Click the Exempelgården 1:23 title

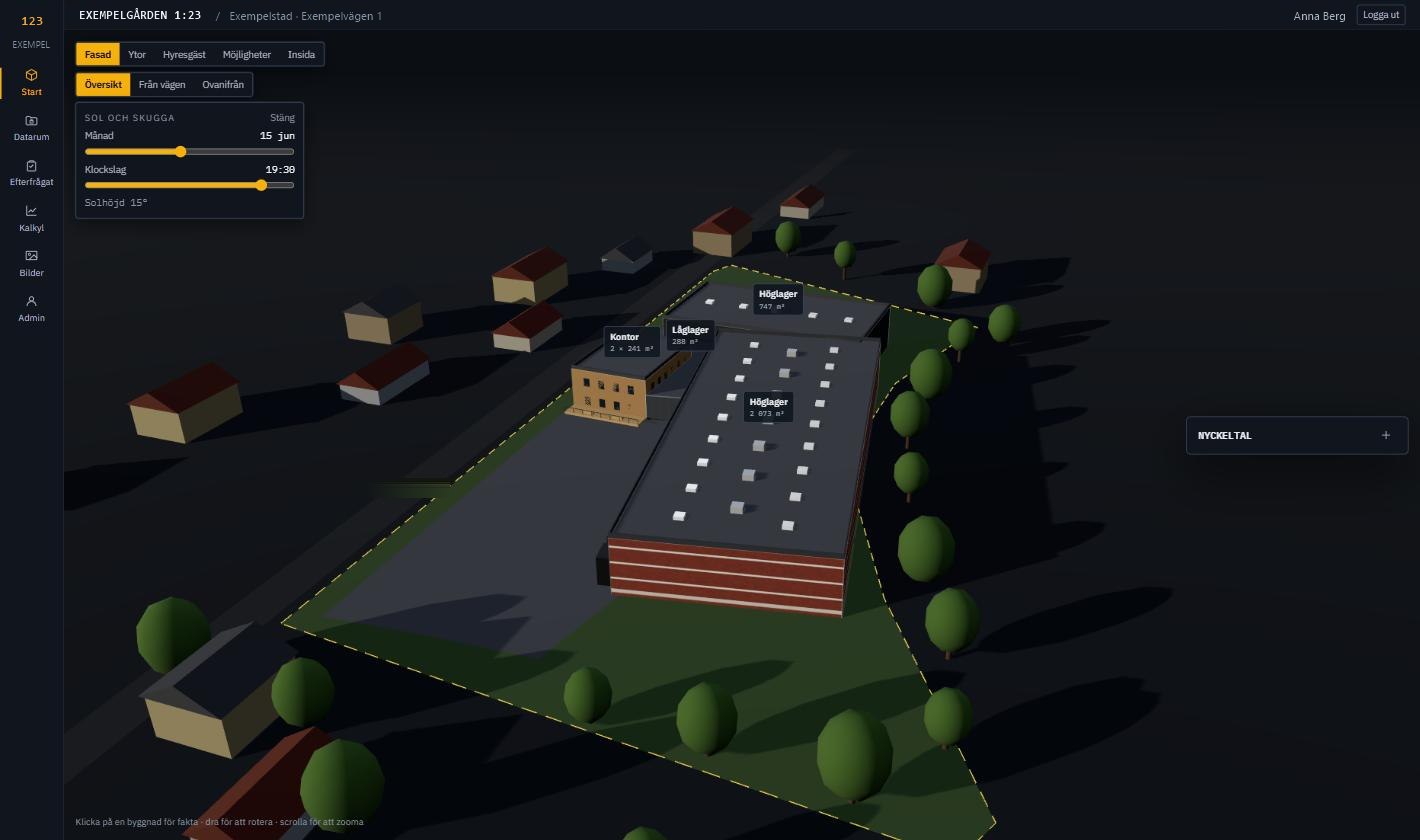tap(140, 15)
